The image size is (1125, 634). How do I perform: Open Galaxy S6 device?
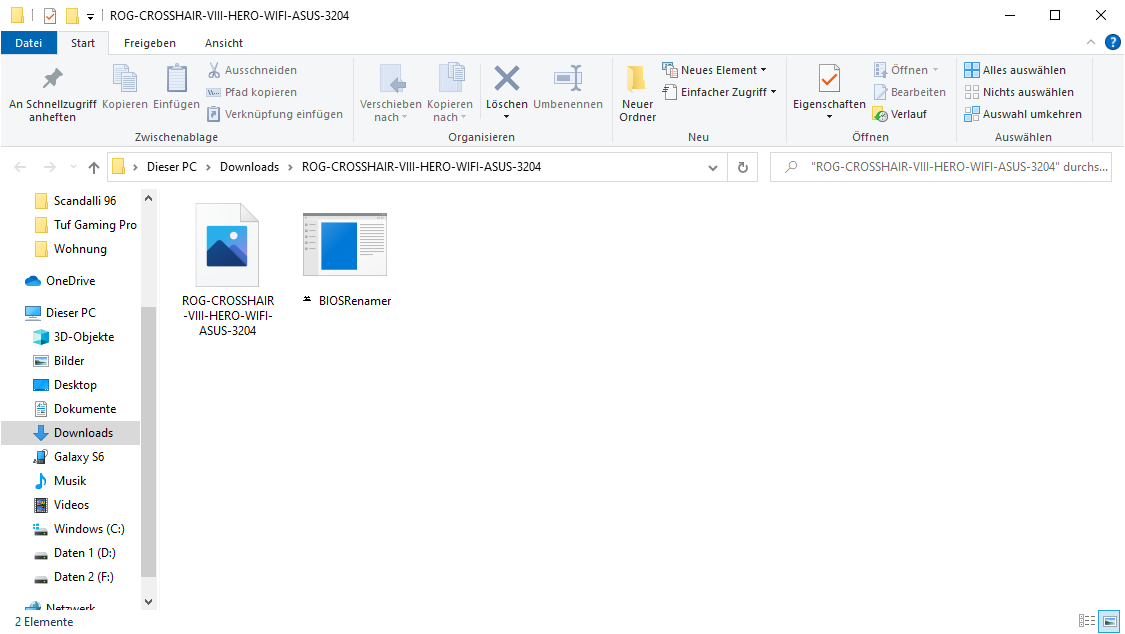[69, 457]
